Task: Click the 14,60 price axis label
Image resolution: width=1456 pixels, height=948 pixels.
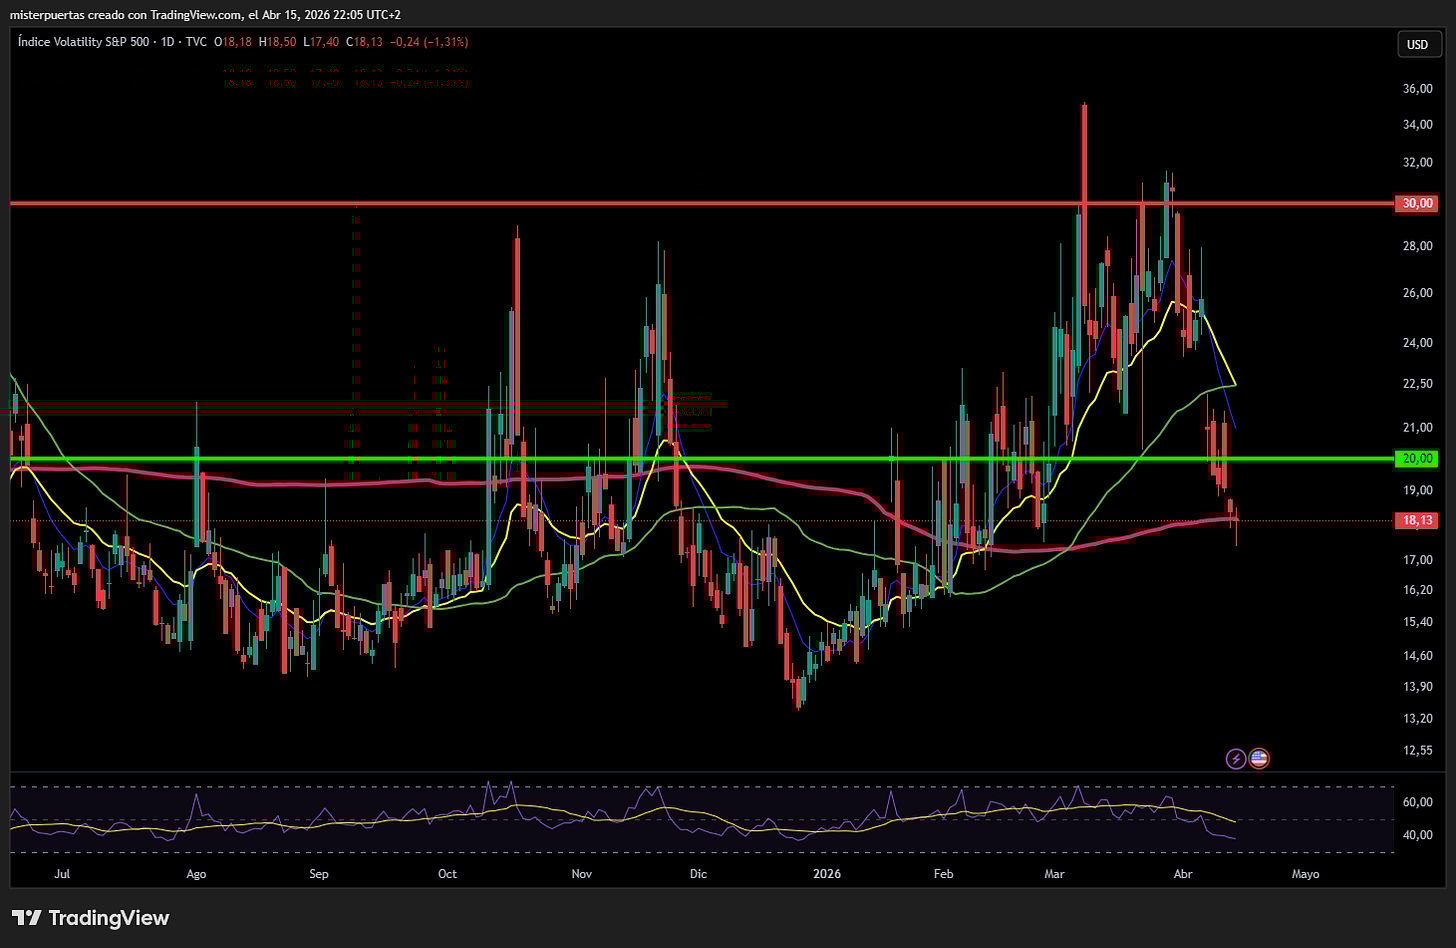Action: (x=1417, y=656)
